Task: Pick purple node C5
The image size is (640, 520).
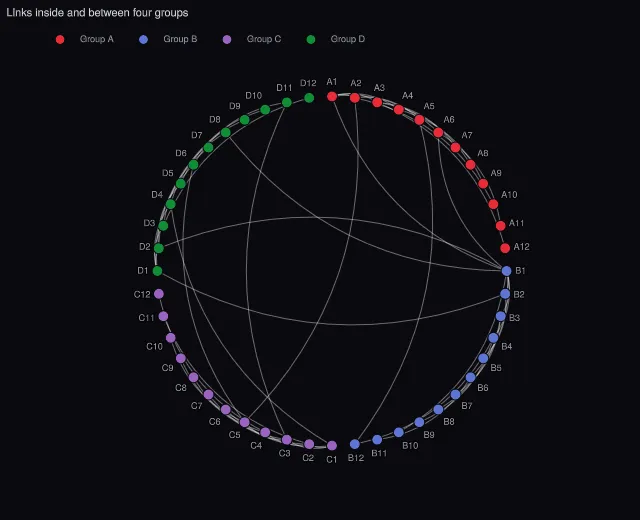Action: (244, 422)
